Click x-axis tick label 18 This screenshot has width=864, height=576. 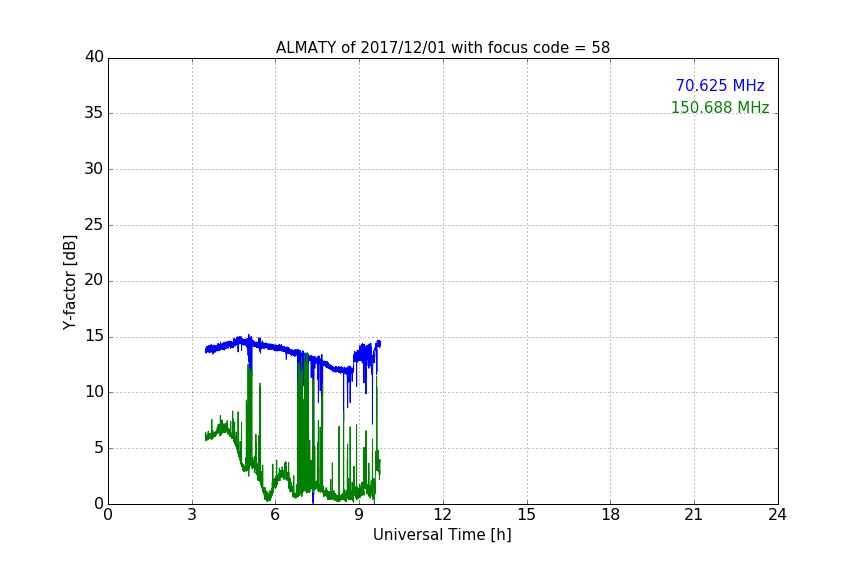[611, 515]
